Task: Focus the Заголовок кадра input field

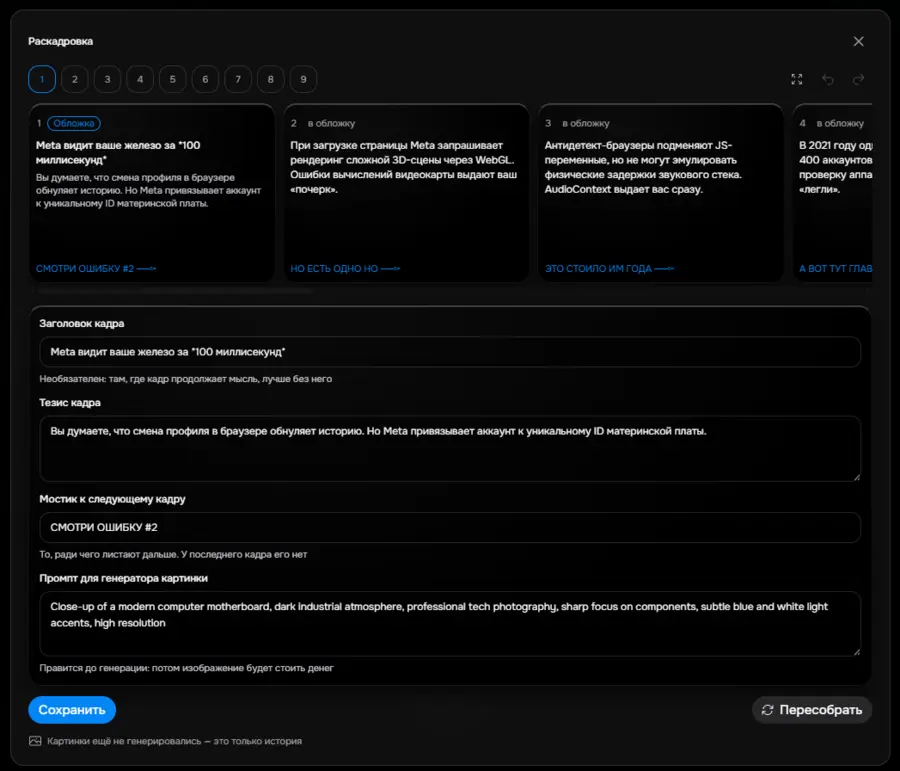Action: click(450, 352)
